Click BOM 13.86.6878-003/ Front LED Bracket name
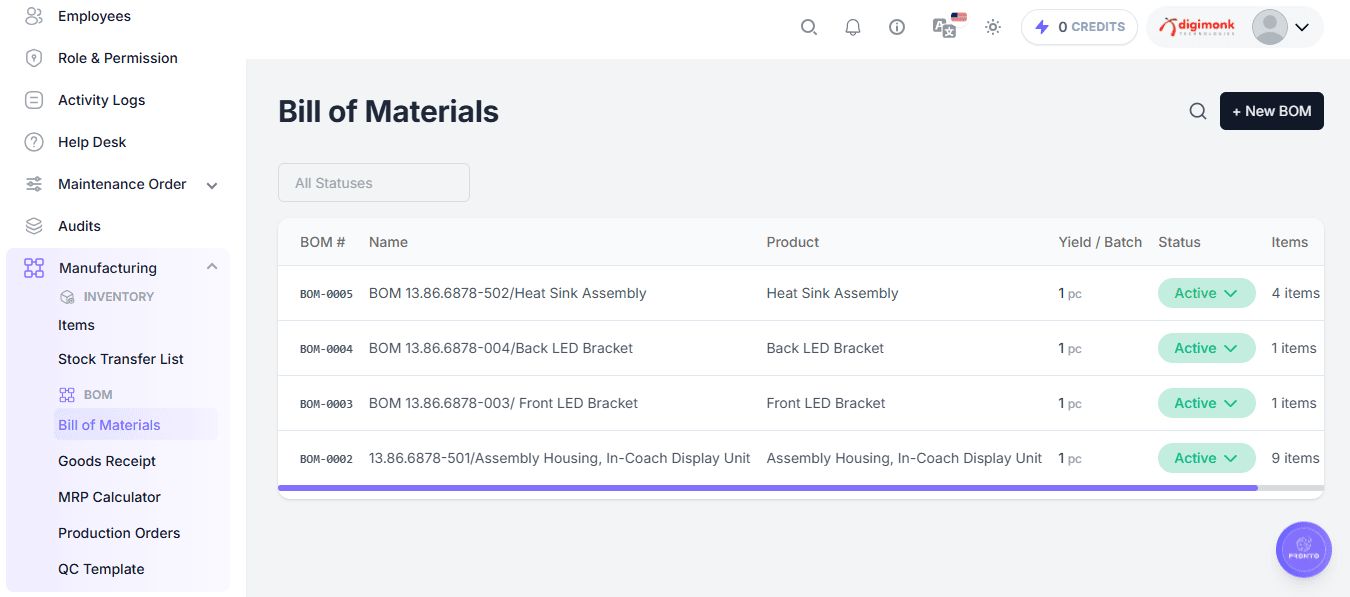The width and height of the screenshot is (1350, 597). tap(503, 403)
